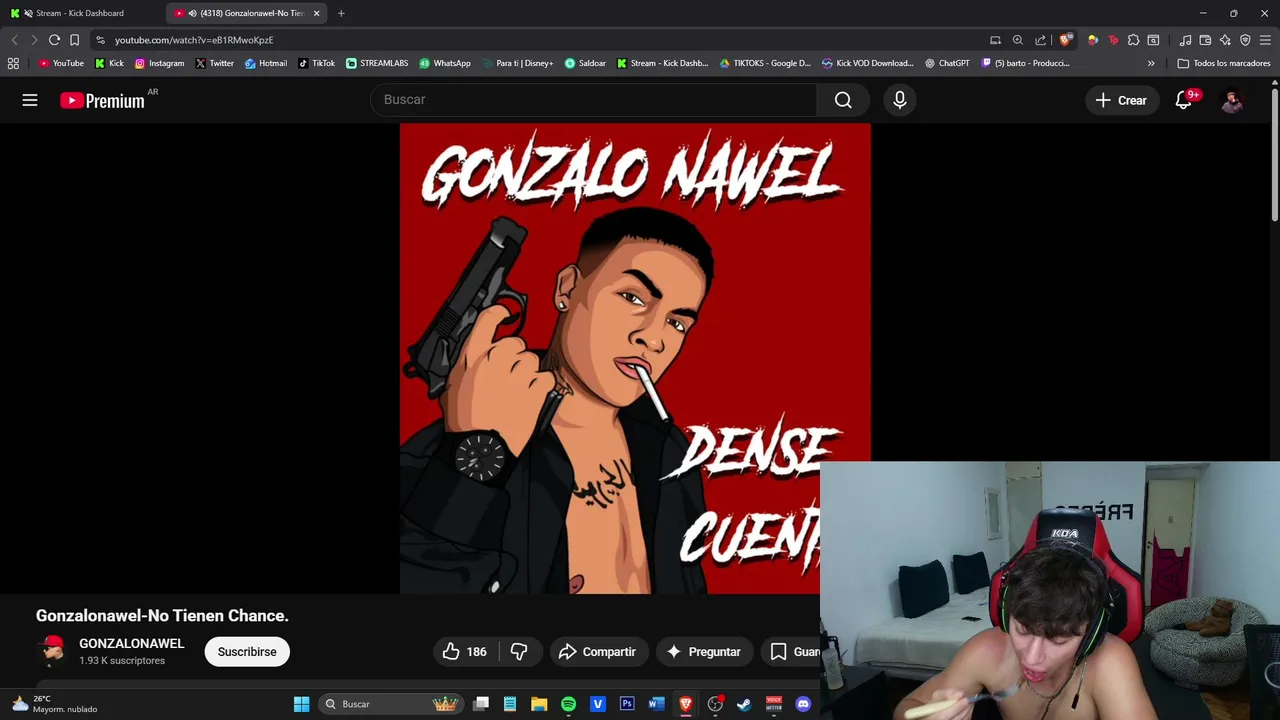This screenshot has height=720, width=1280.
Task: Dislike the video with thumbs-down
Action: tap(519, 652)
